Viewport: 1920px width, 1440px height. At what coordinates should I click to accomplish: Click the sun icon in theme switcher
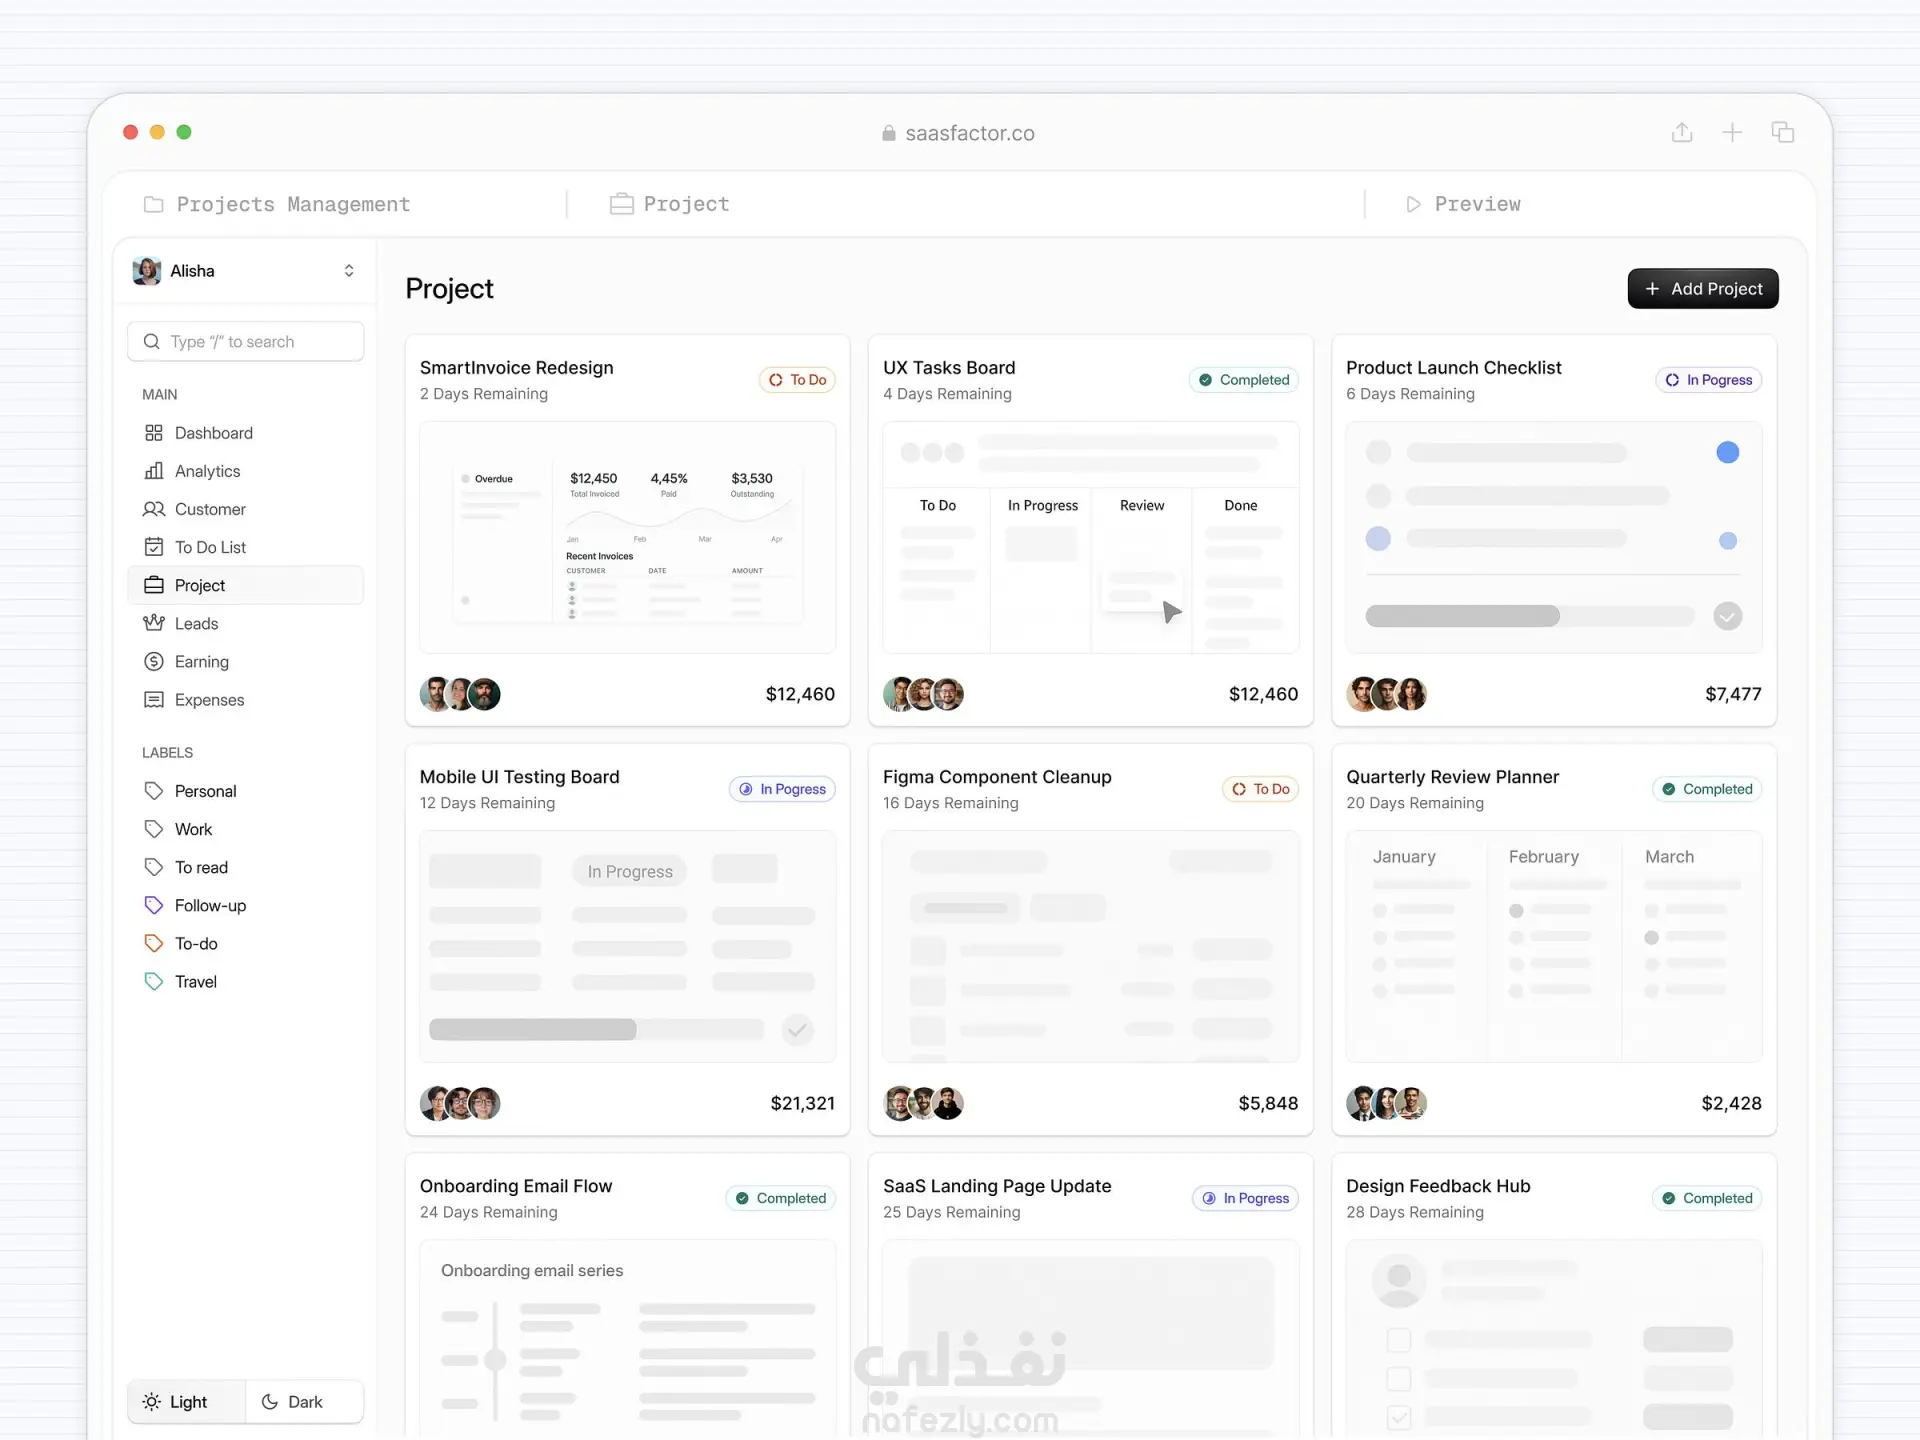[x=151, y=1402]
